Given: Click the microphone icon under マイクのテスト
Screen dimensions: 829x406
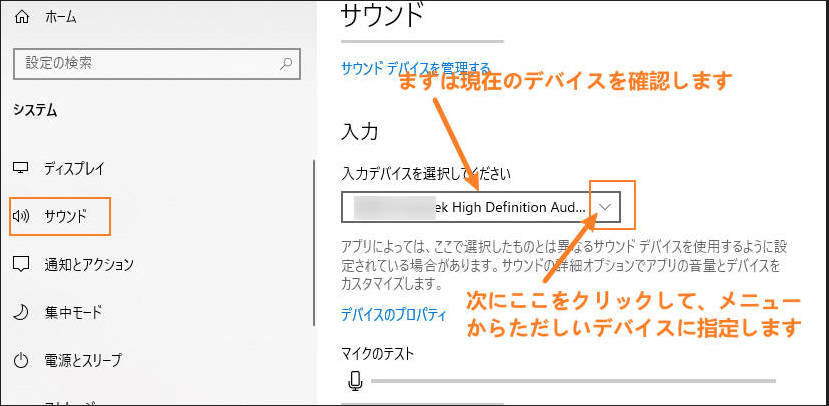Looking at the screenshot, I should point(356,381).
